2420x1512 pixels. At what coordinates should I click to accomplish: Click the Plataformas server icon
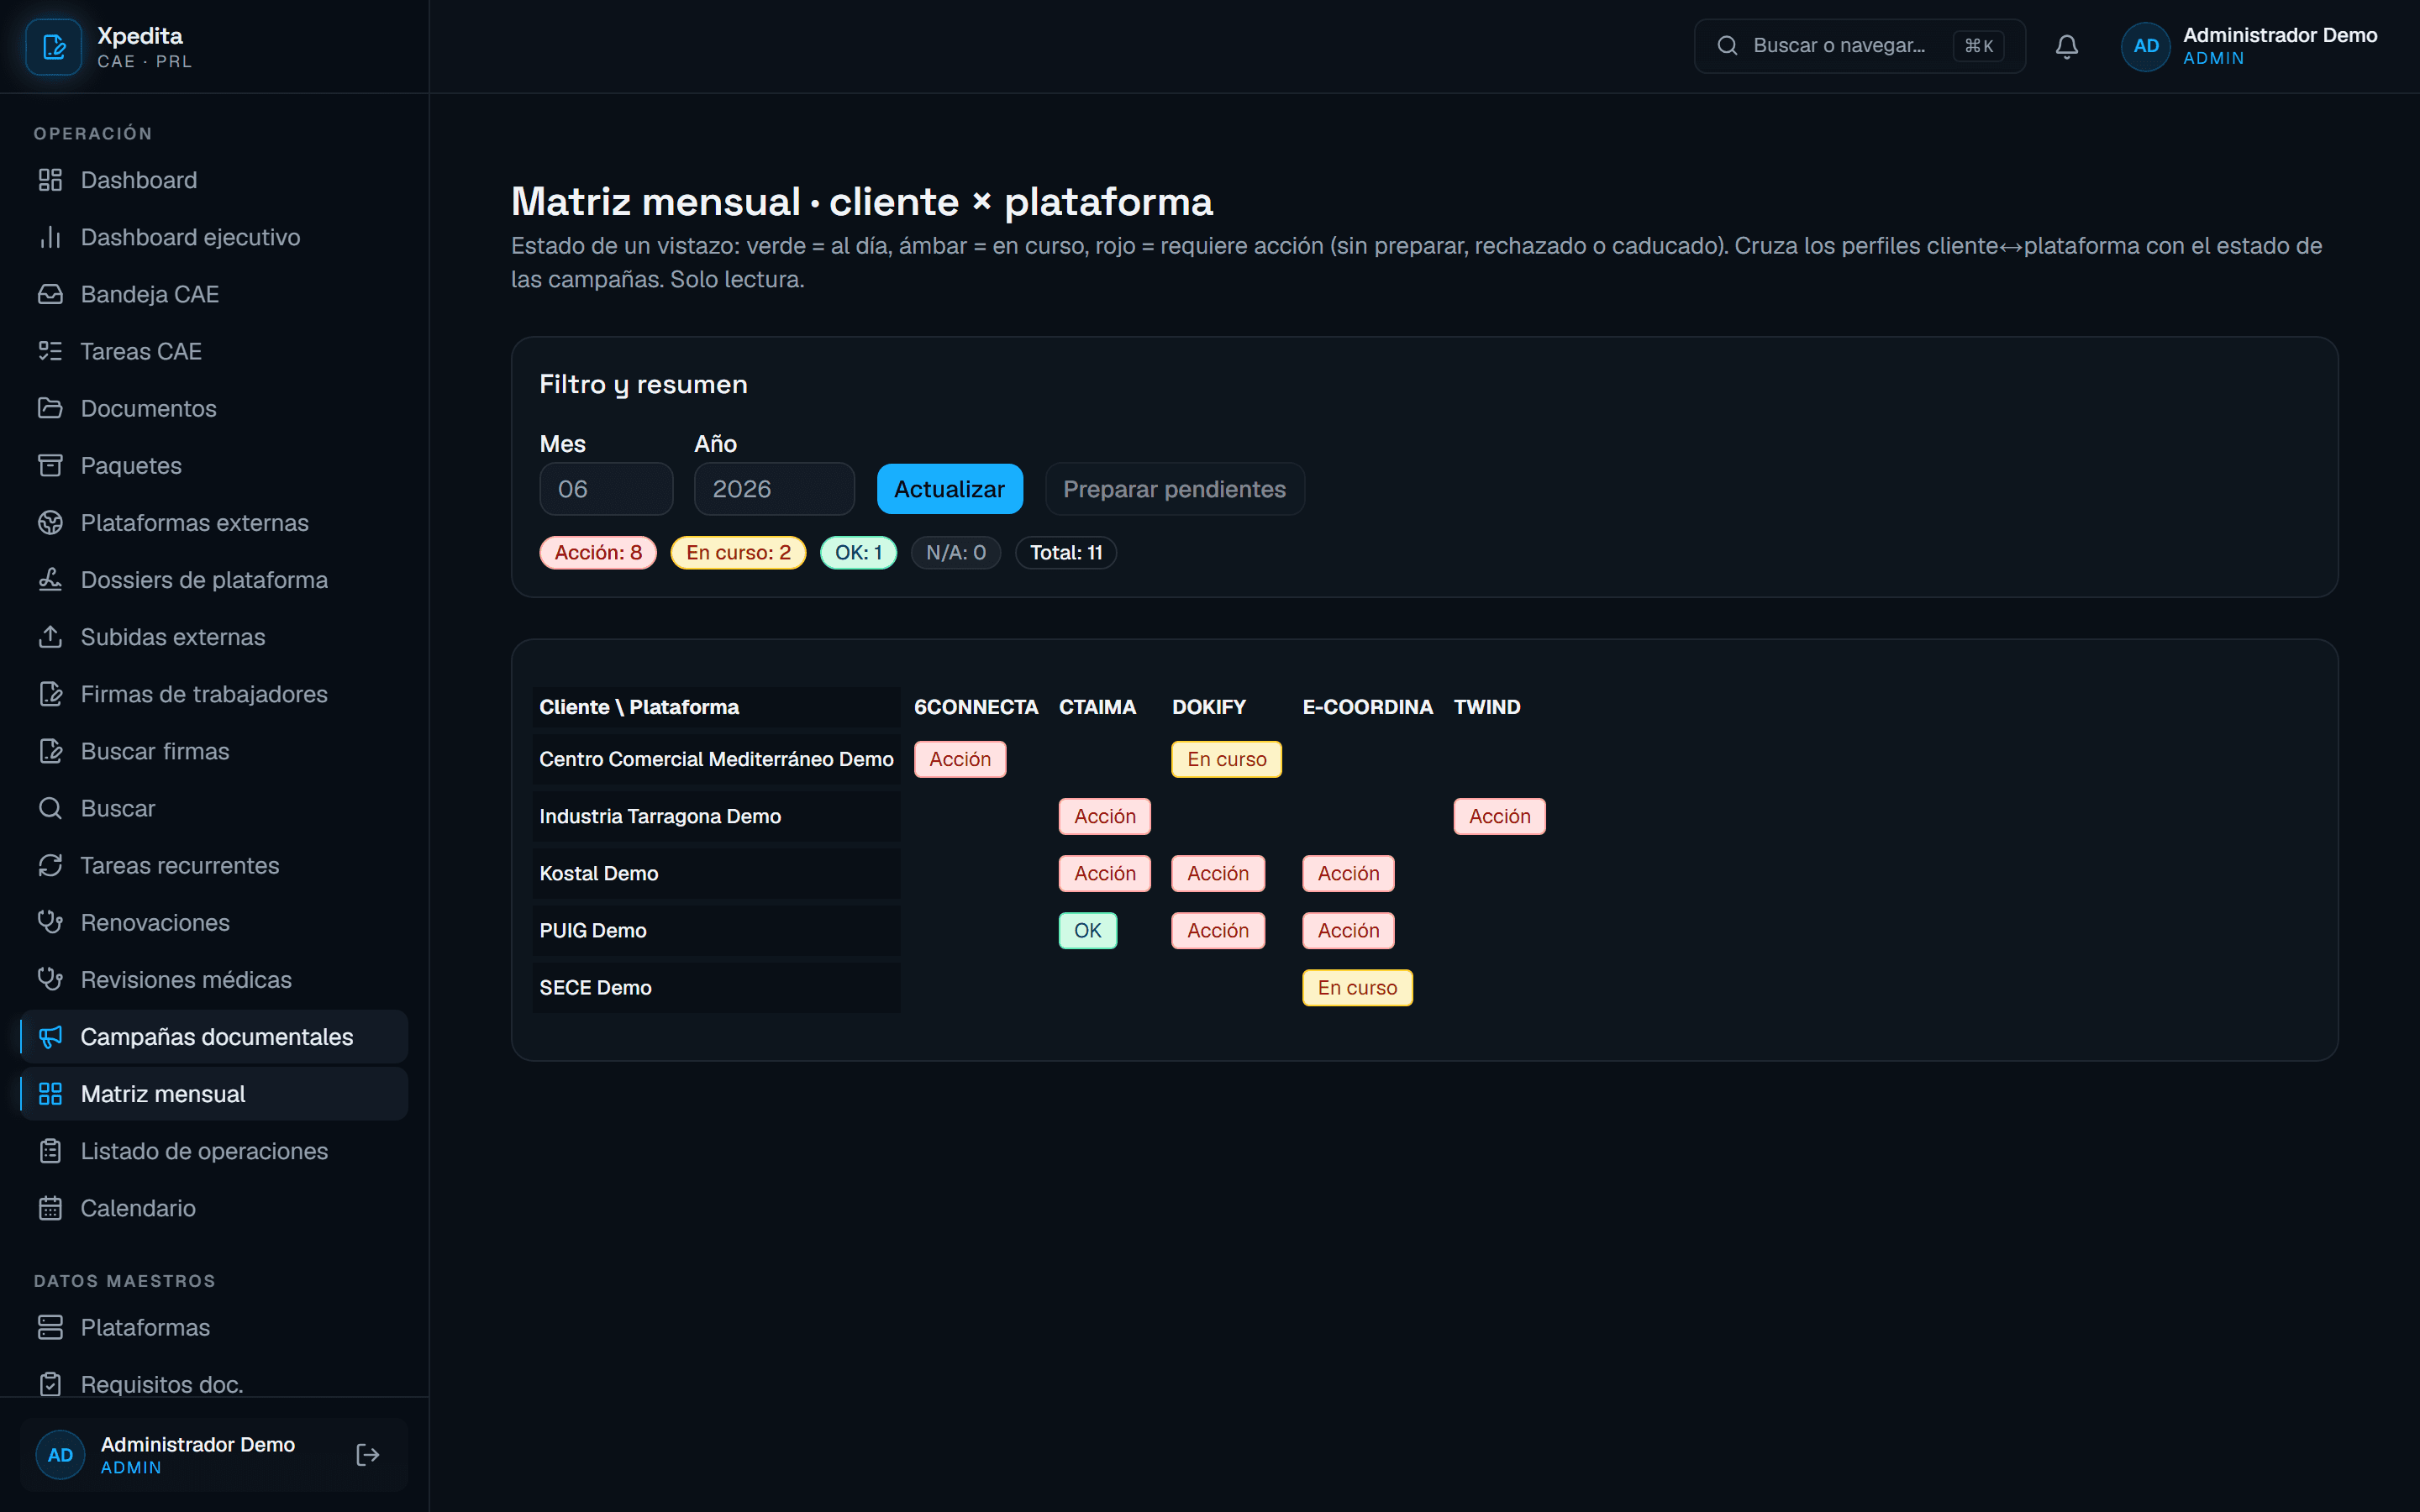click(50, 1327)
